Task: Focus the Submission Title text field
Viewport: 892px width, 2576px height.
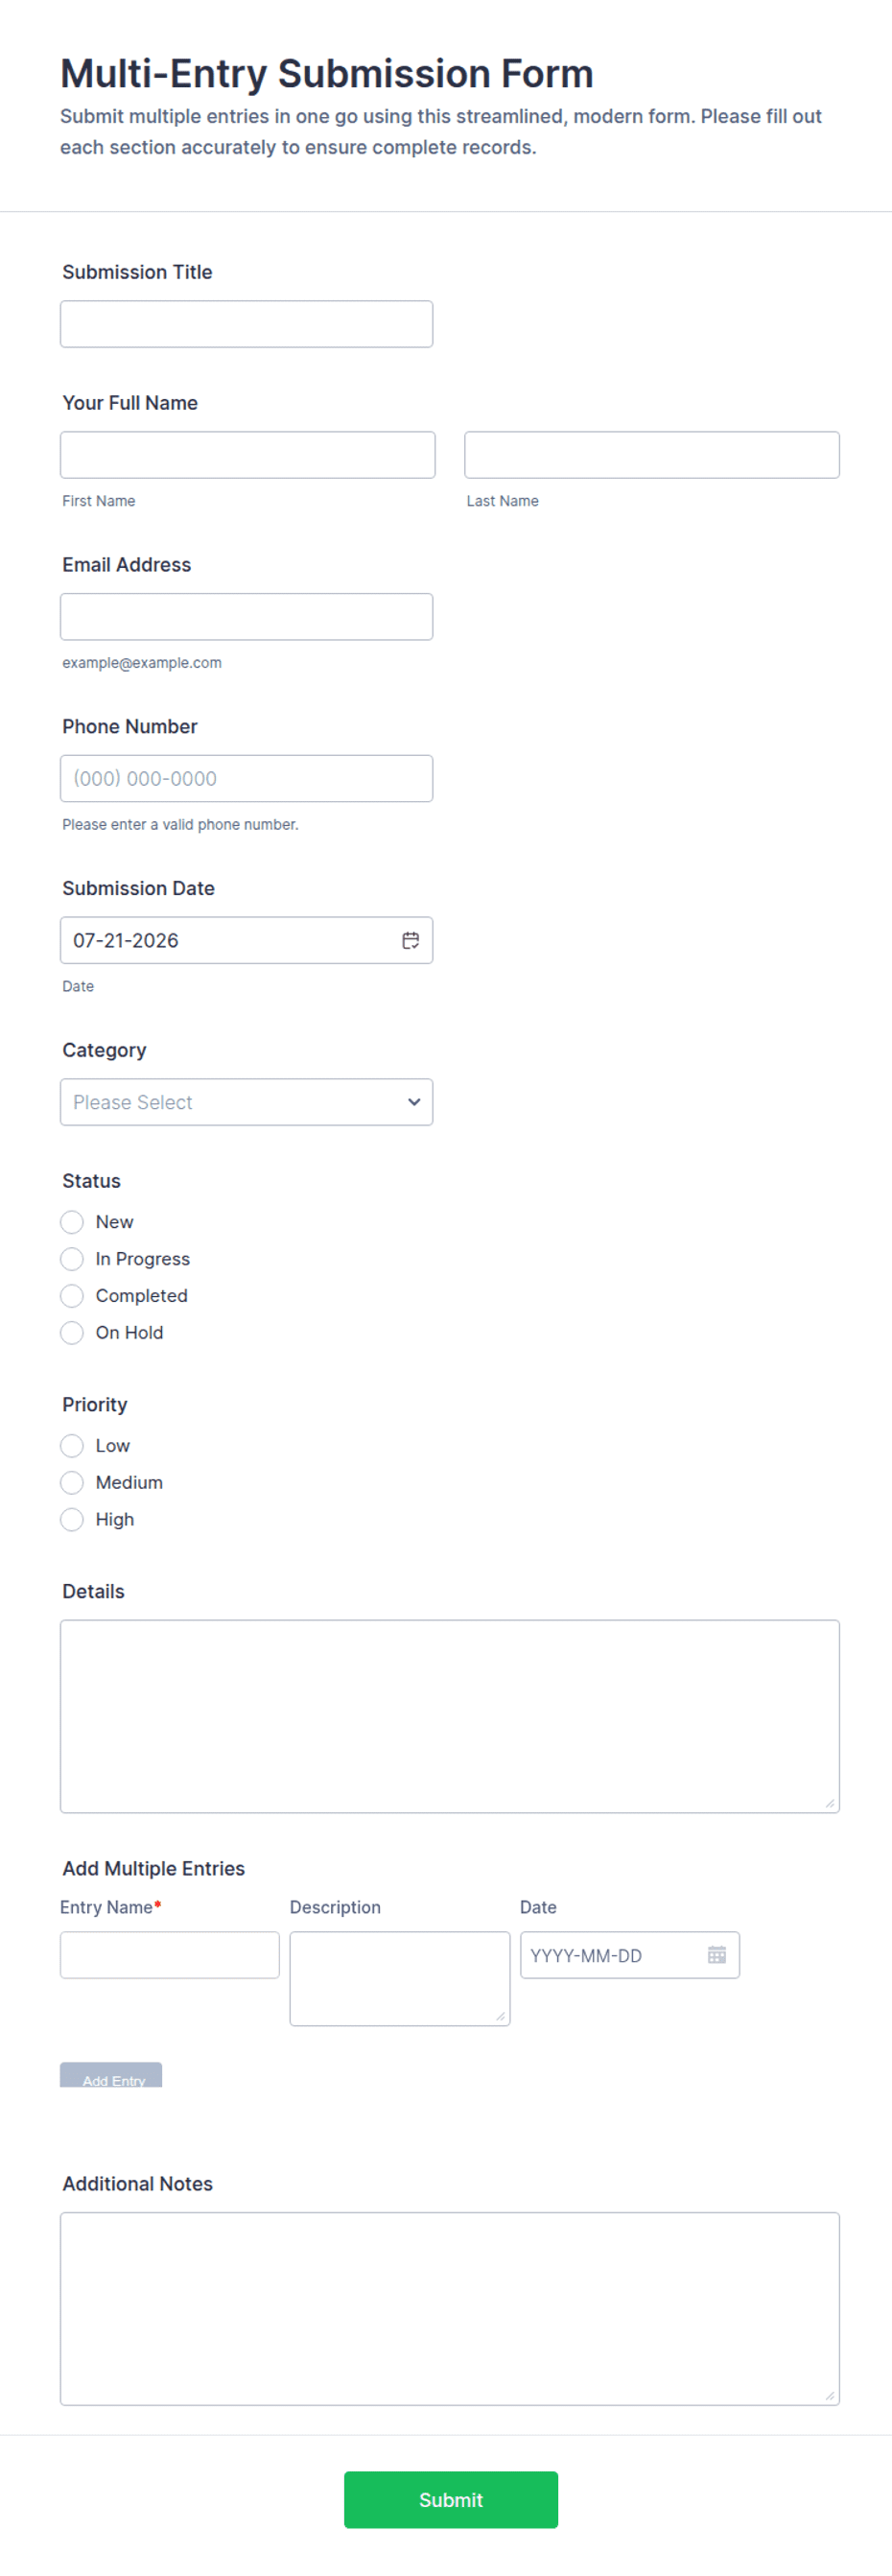Action: pos(246,324)
